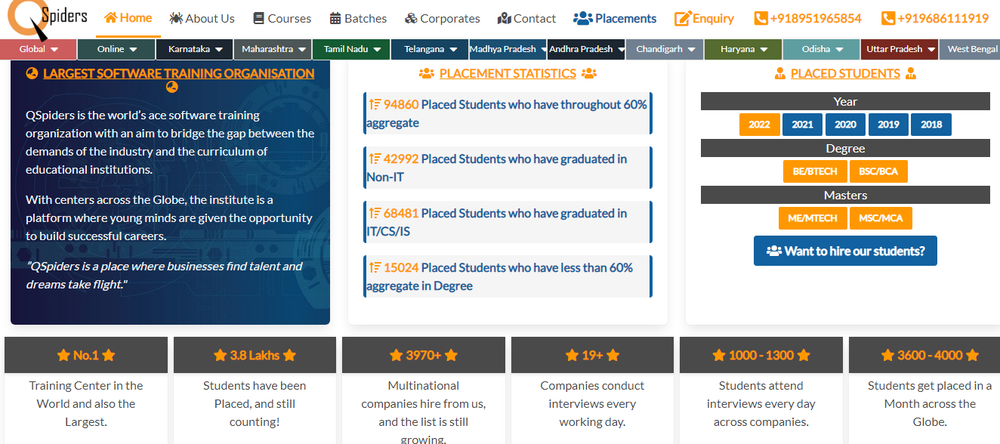This screenshot has width=1000, height=444.
Task: Click sort icon beside 15024 statistic
Action: click(374, 267)
